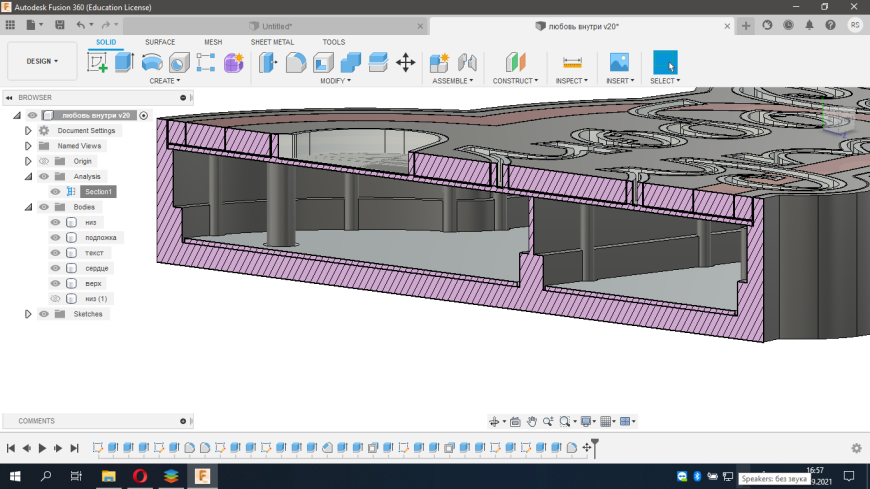Viewport: 870px width, 489px height.
Task: Switch to the Untitled* document tab
Action: pyautogui.click(x=277, y=26)
